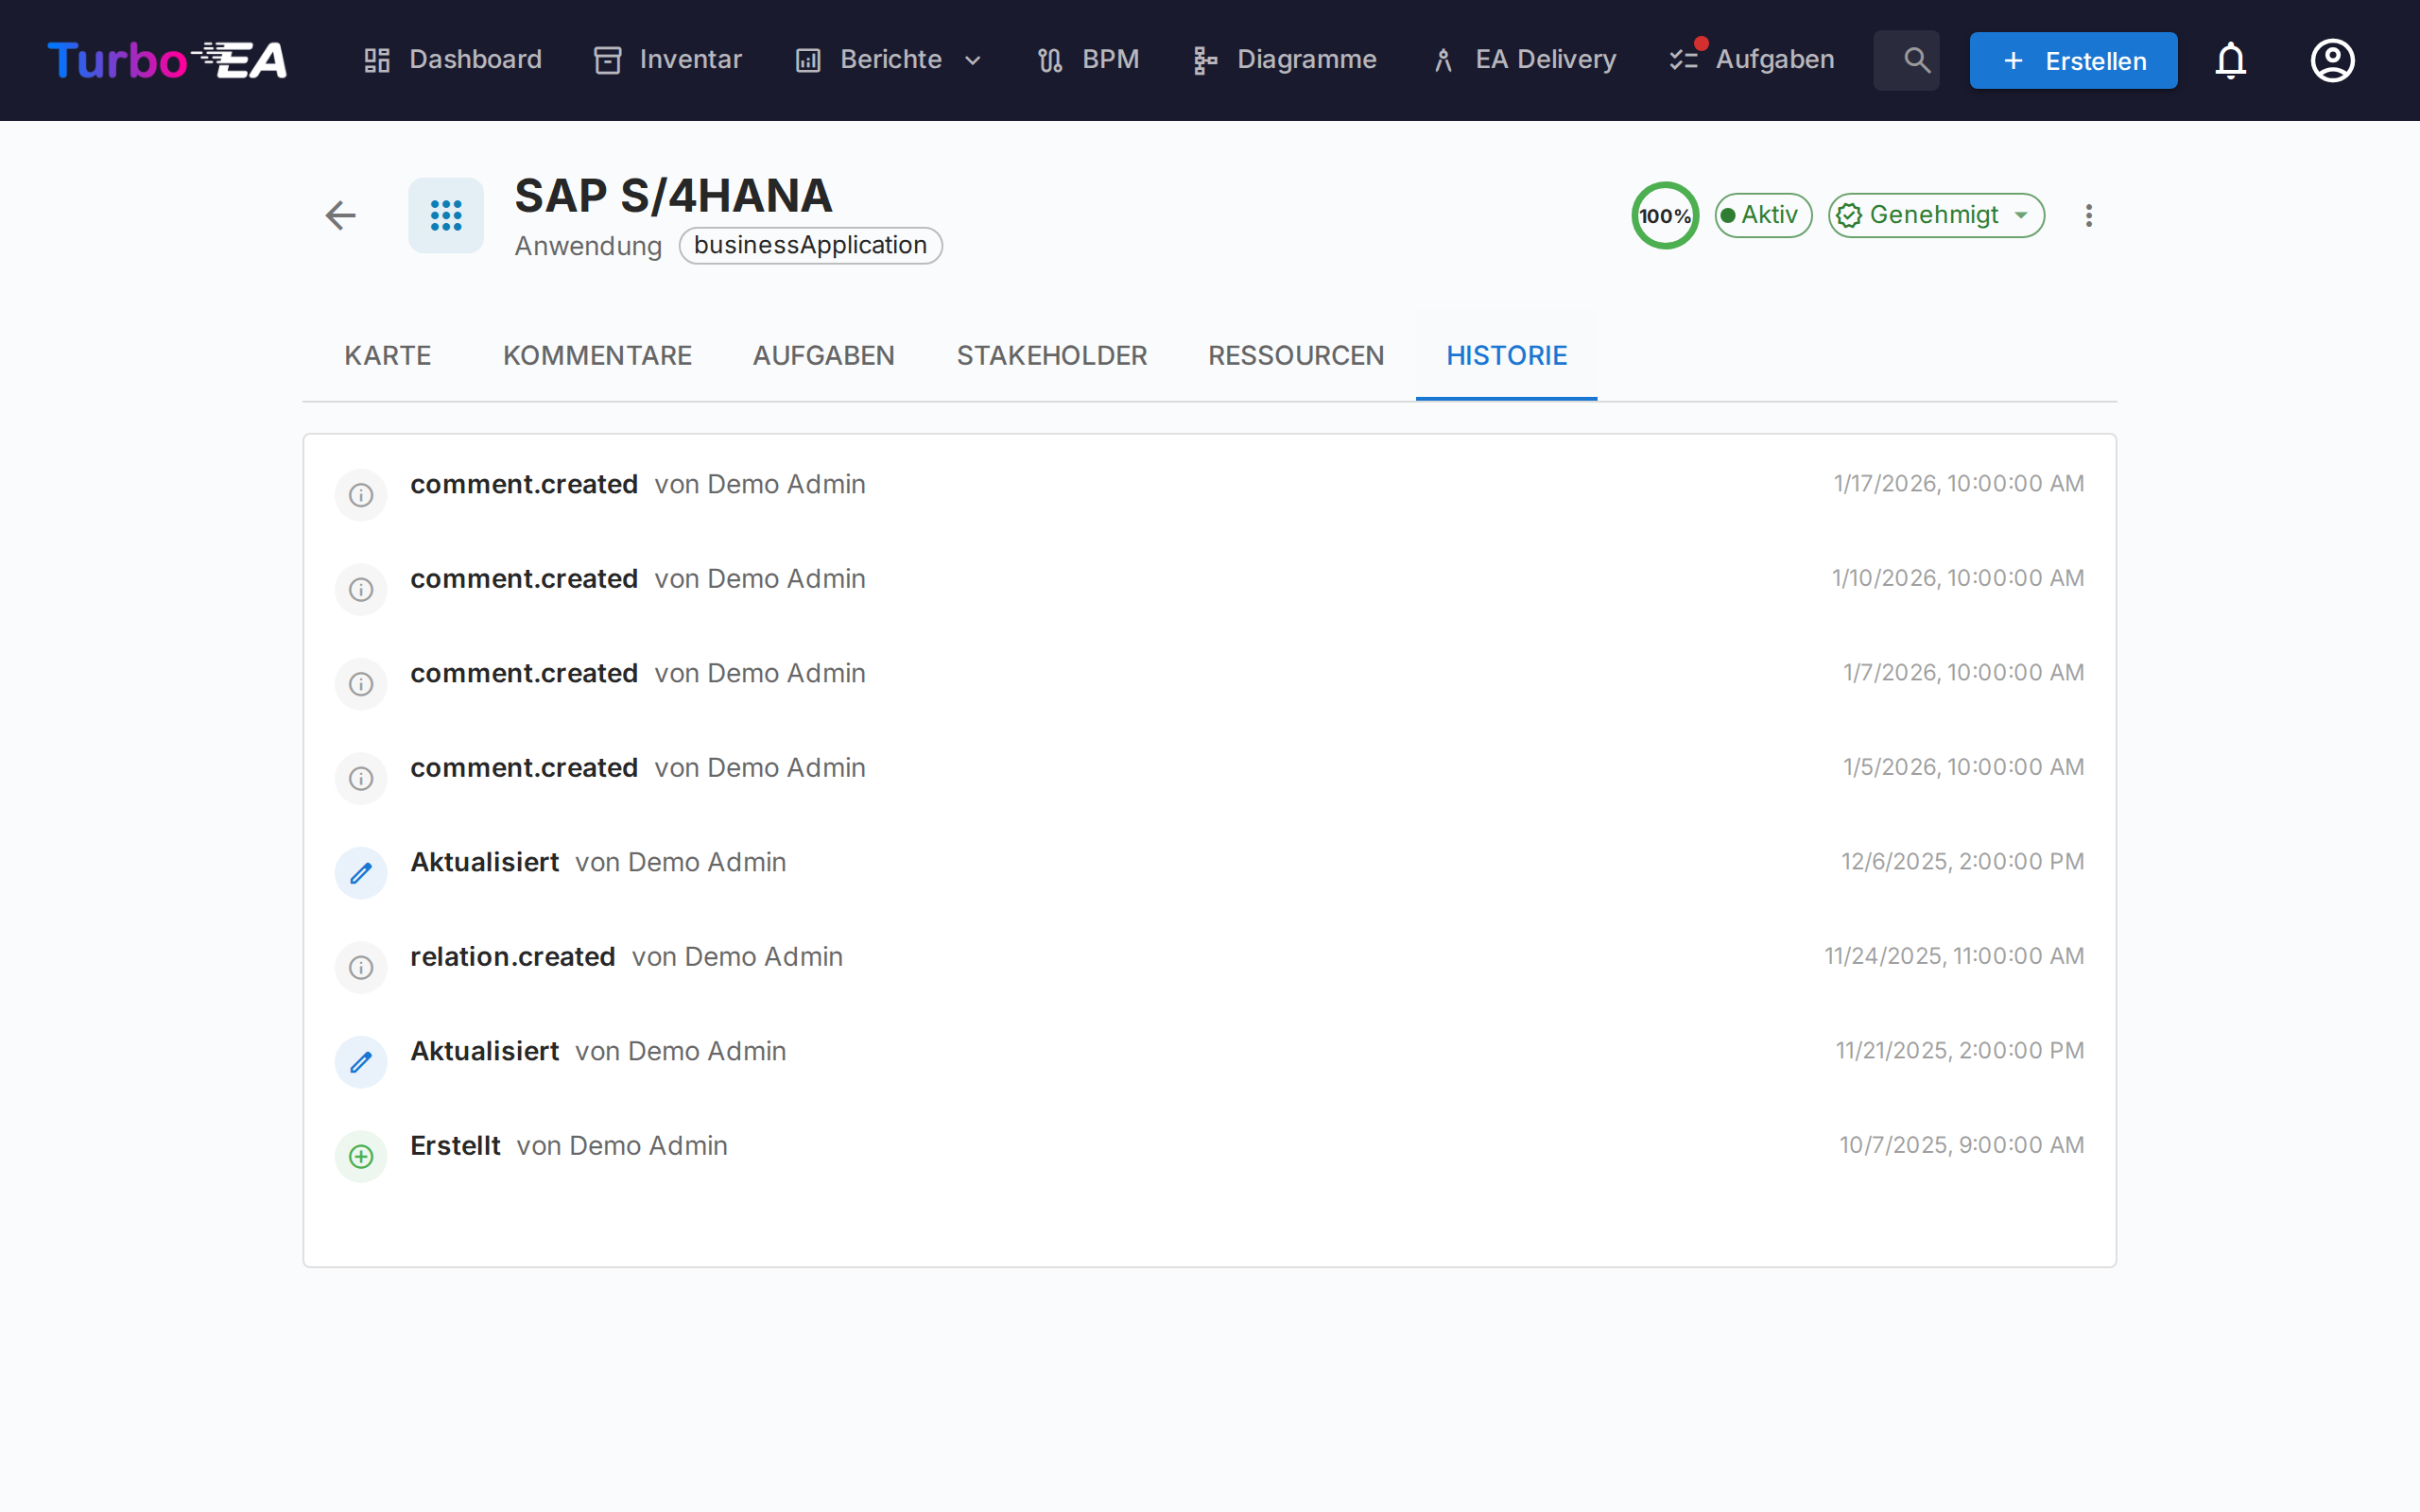Open the Stakeholder tab
The height and width of the screenshot is (1512, 2420).
[1051, 356]
